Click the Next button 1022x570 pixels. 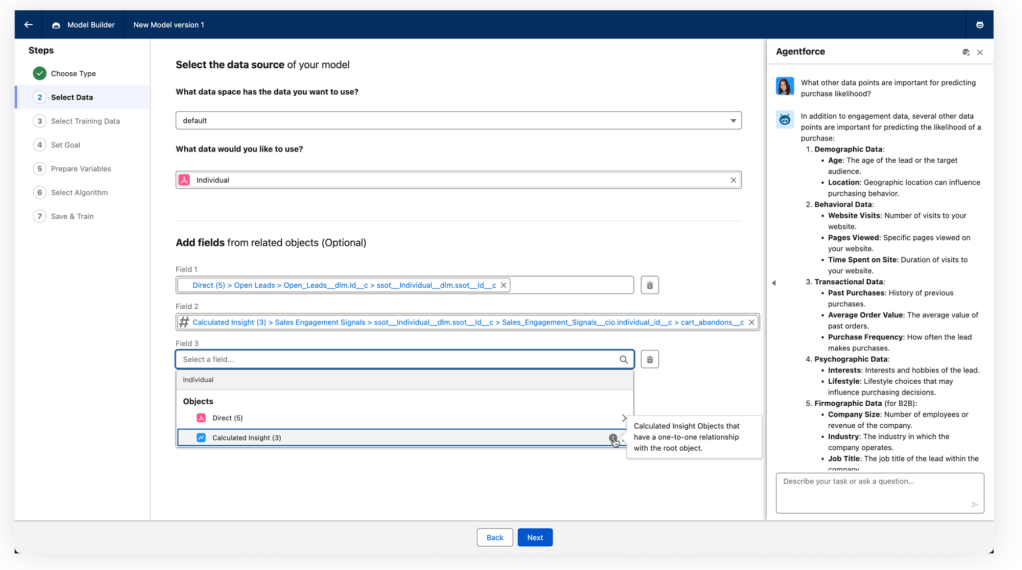(x=535, y=537)
